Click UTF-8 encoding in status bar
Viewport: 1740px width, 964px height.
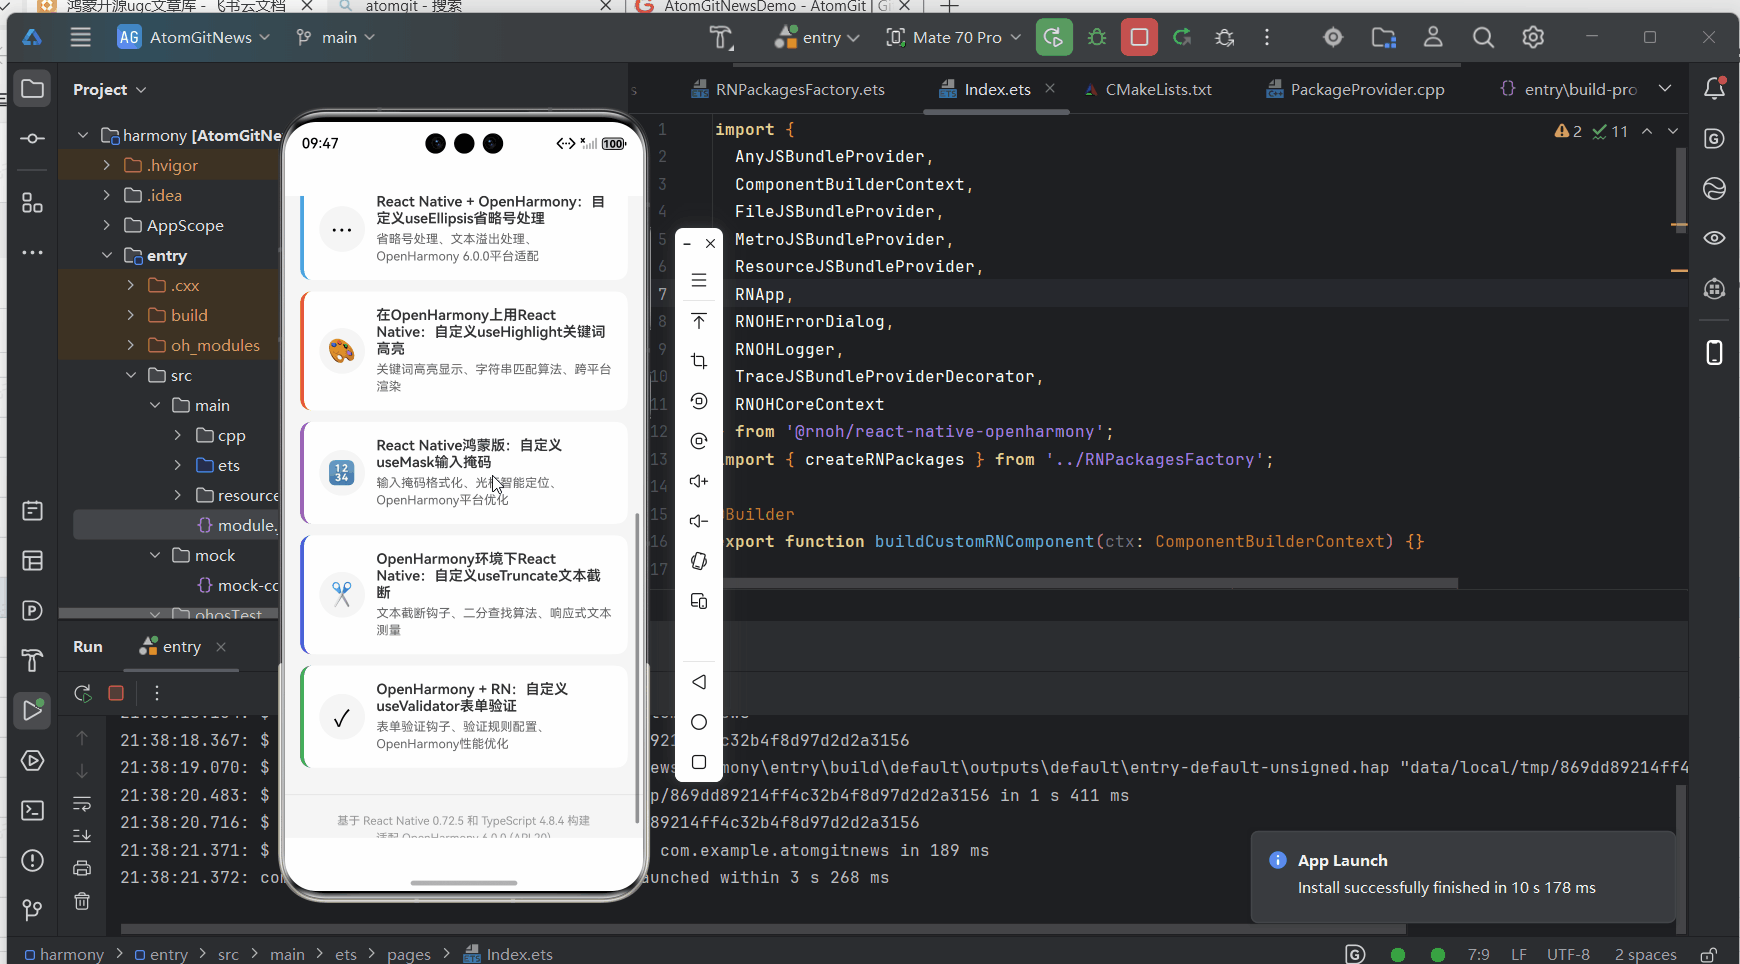pos(1568,954)
